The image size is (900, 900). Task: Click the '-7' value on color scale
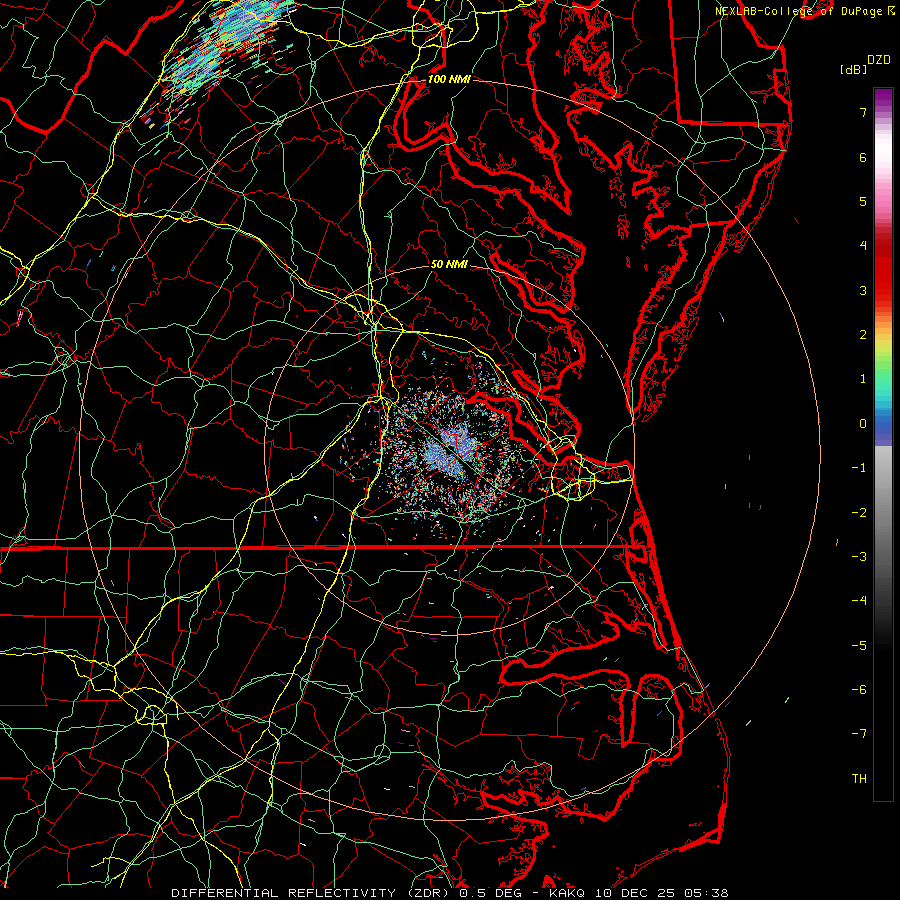[x=859, y=734]
